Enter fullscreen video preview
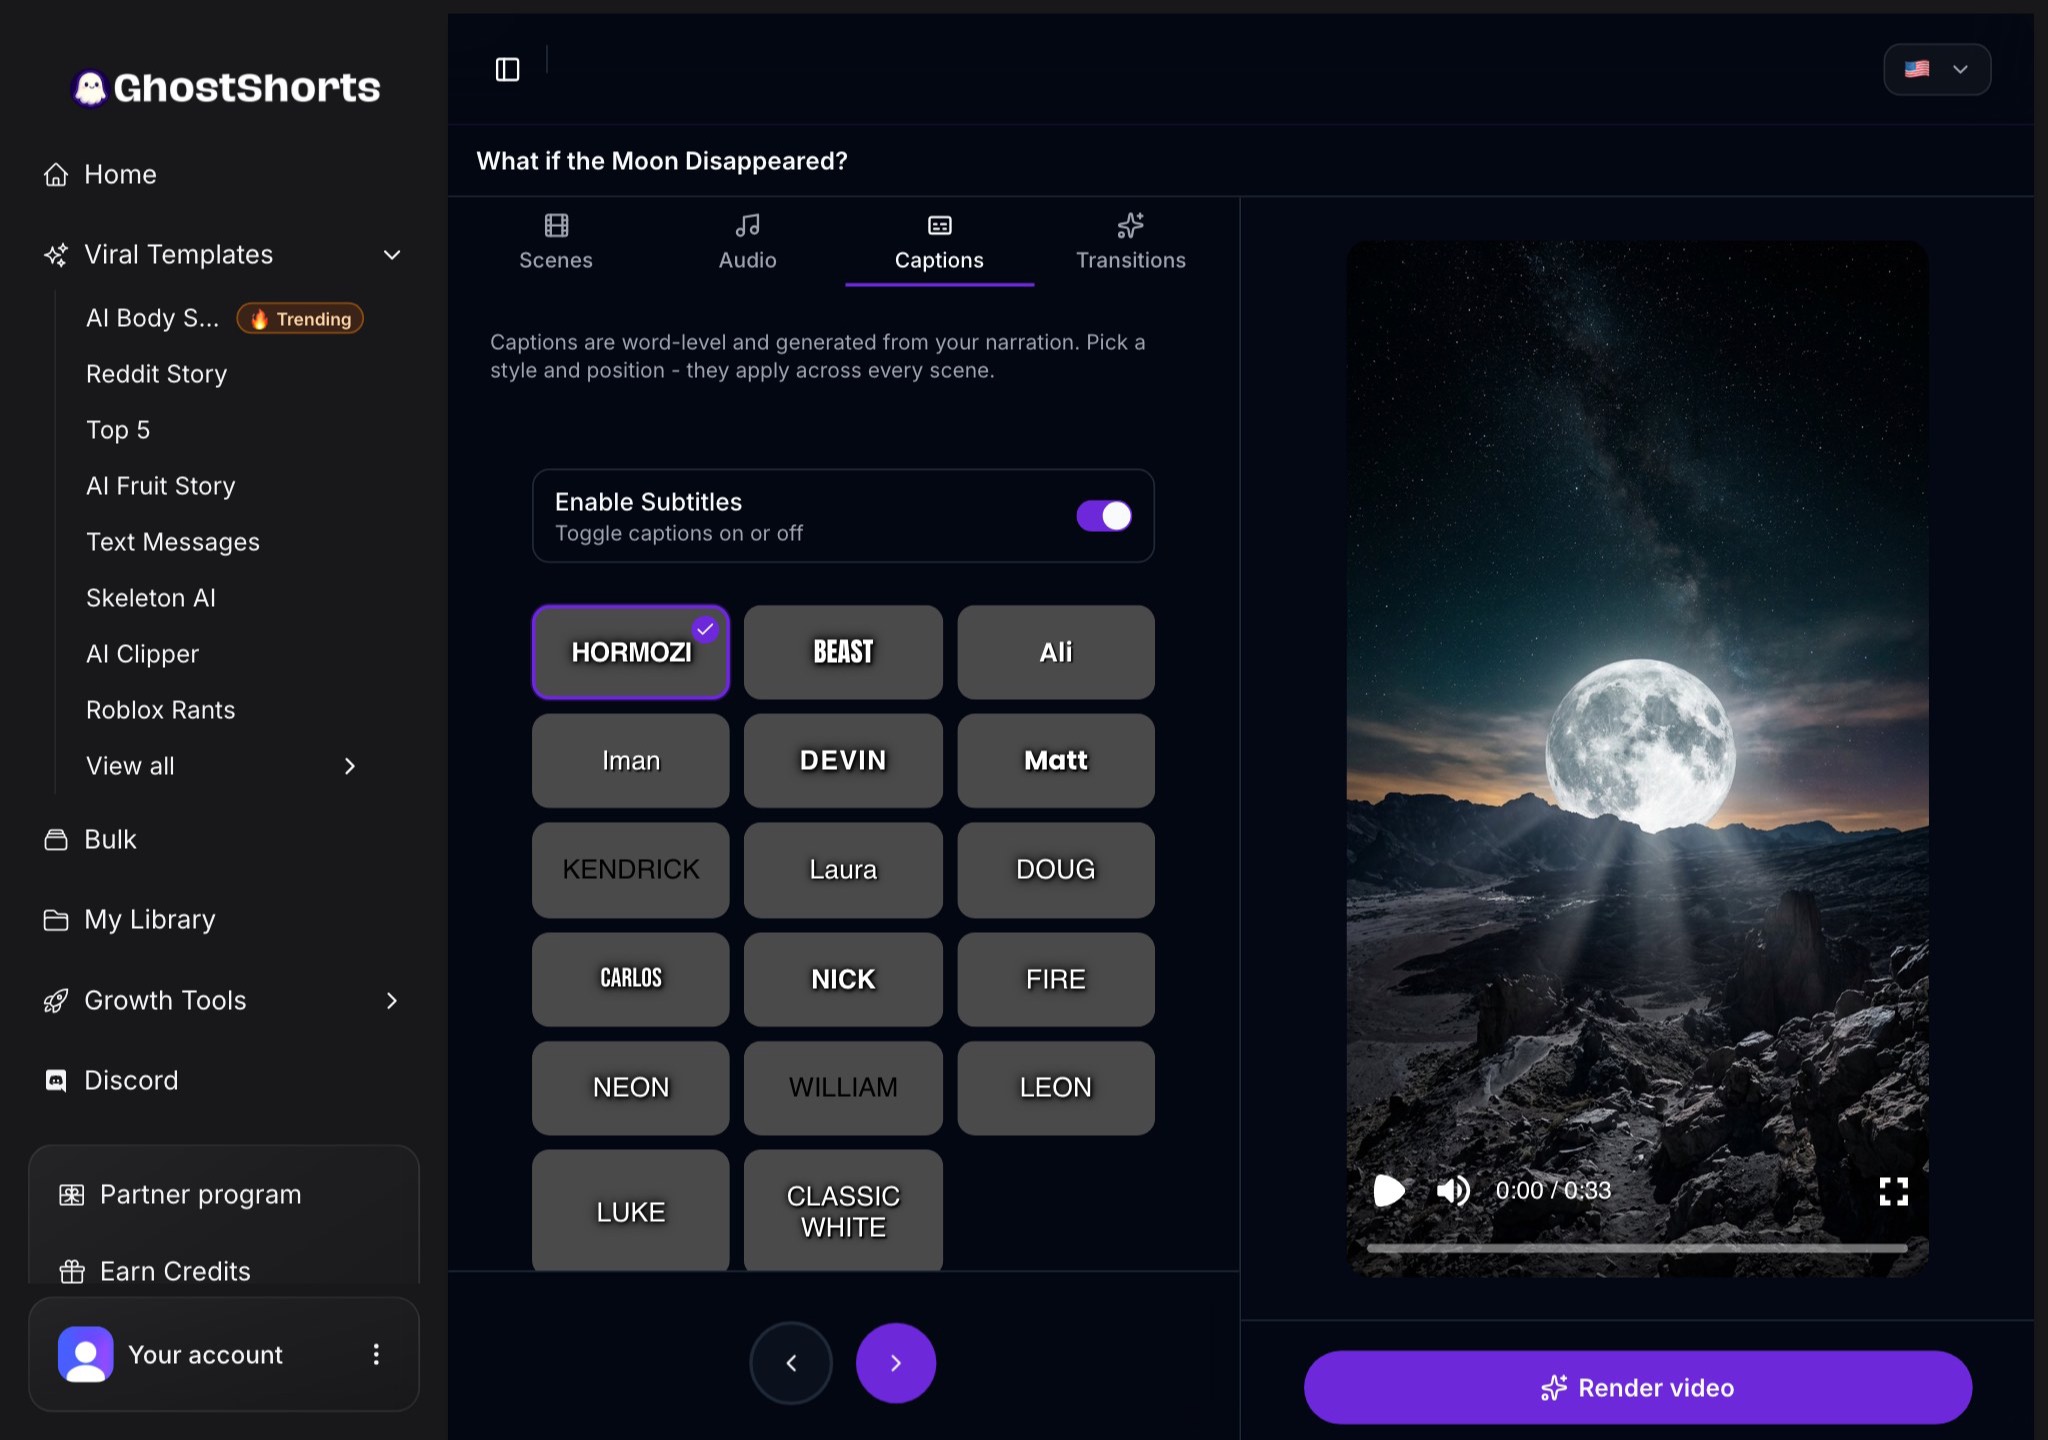Screen dimensions: 2048x1440 click(1893, 1190)
